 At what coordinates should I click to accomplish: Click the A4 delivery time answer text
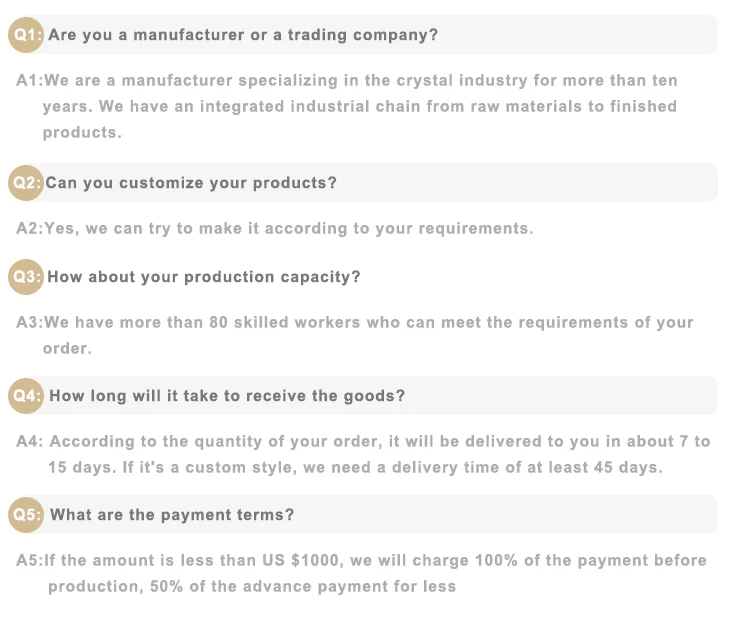363,455
